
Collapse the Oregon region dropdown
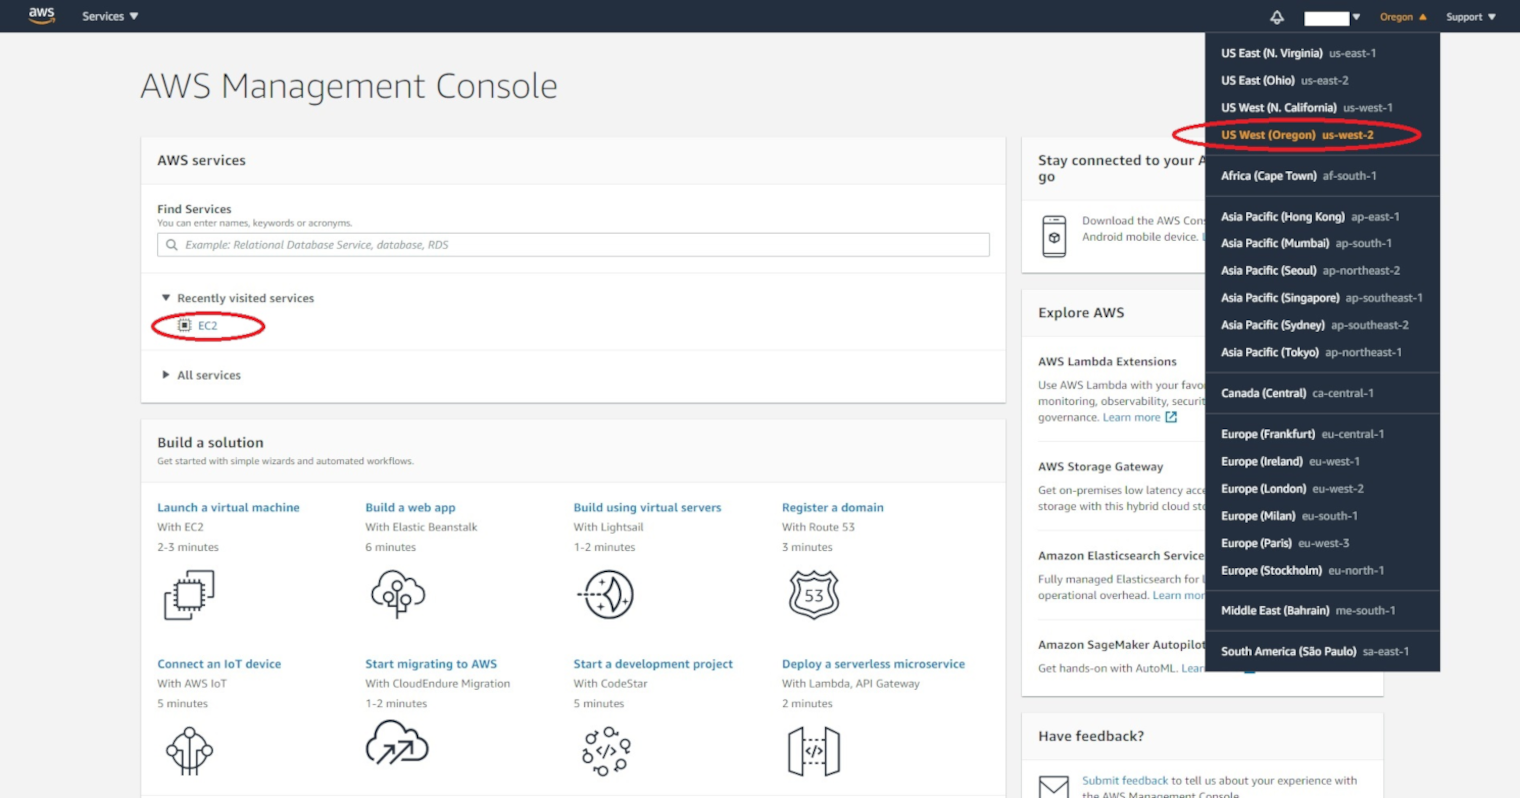click(1402, 17)
